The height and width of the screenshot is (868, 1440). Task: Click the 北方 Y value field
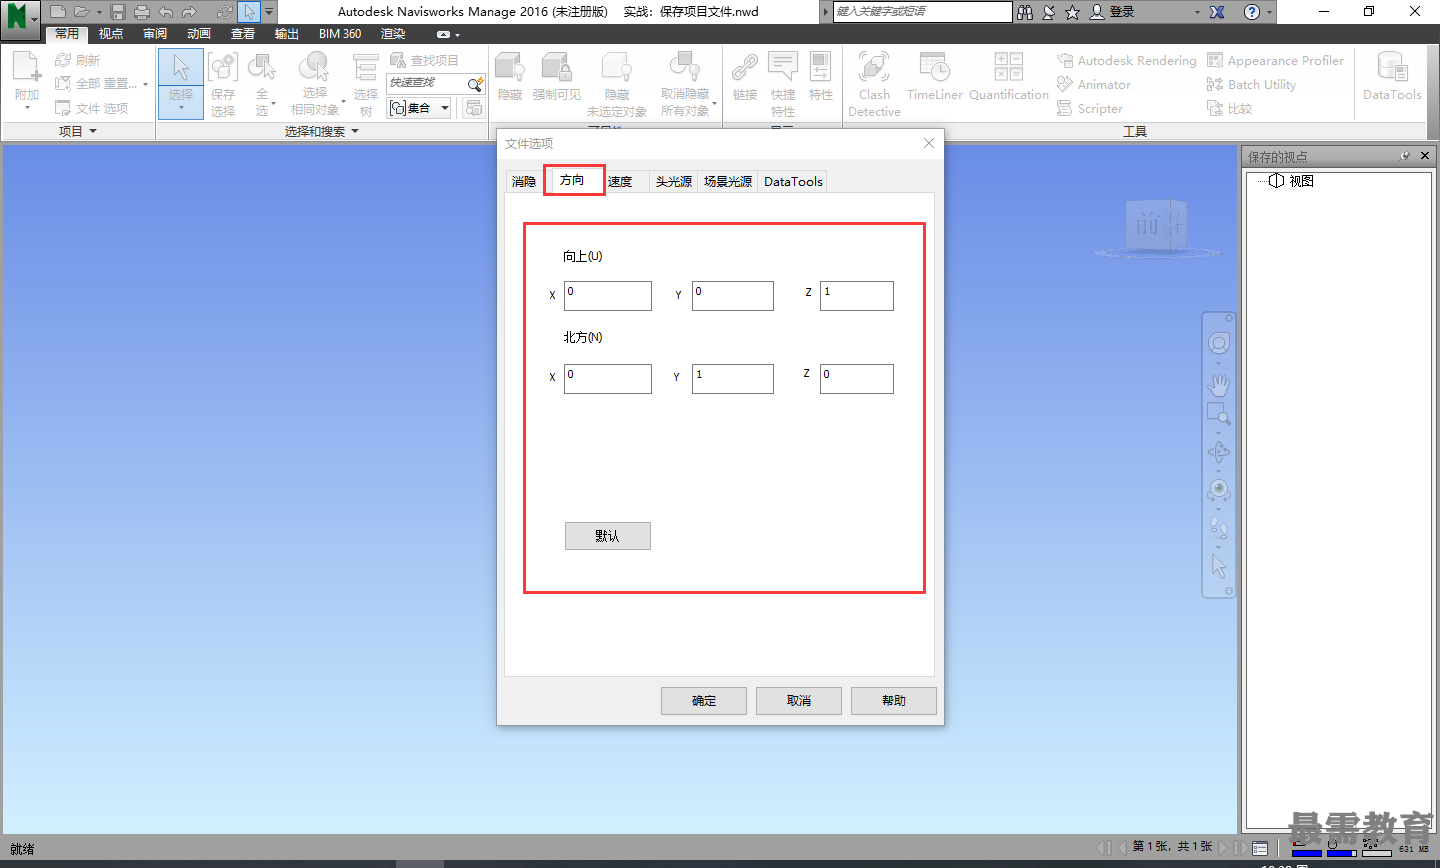click(x=733, y=379)
